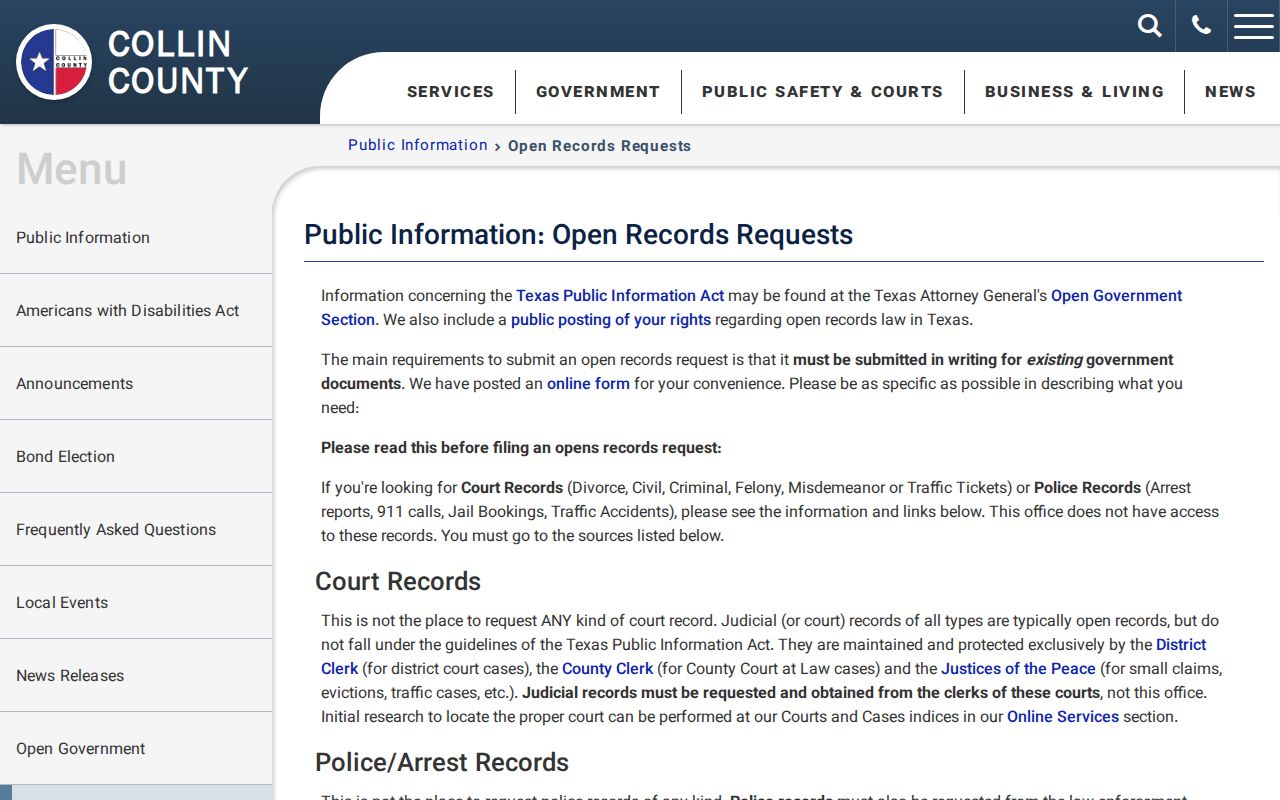Open News Releases in the side menu
The height and width of the screenshot is (800, 1280).
[x=136, y=676]
